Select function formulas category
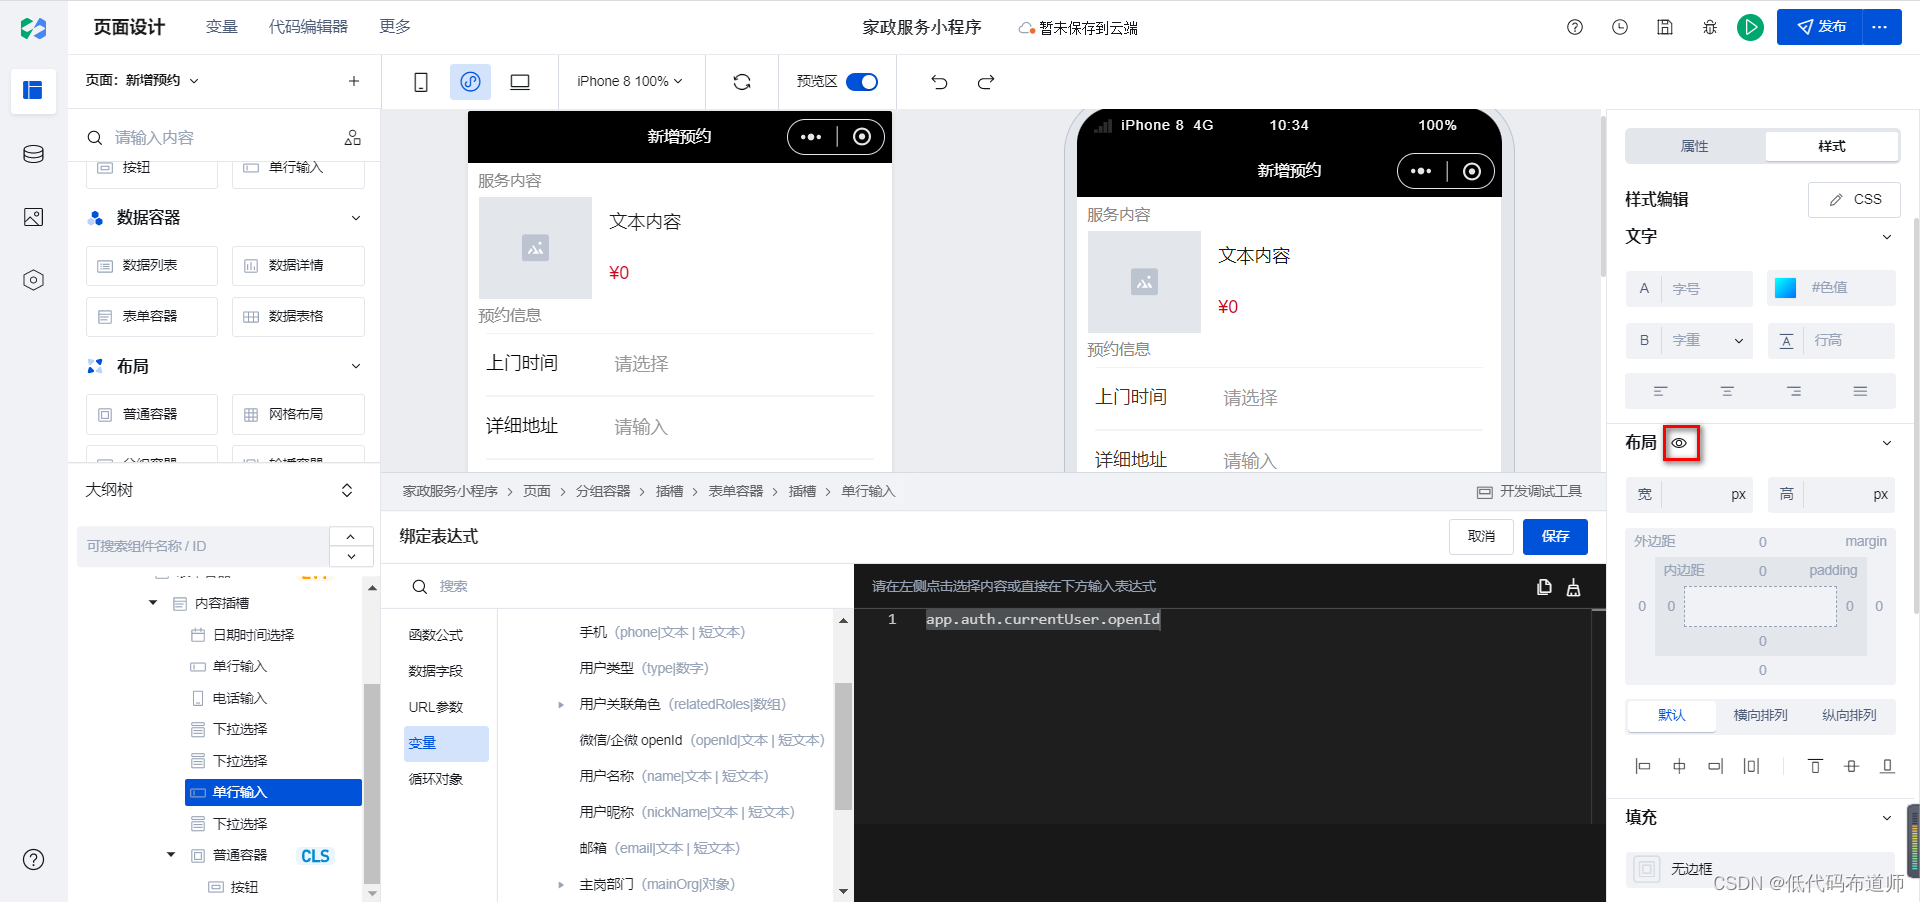Image resolution: width=1920 pixels, height=902 pixels. click(436, 635)
